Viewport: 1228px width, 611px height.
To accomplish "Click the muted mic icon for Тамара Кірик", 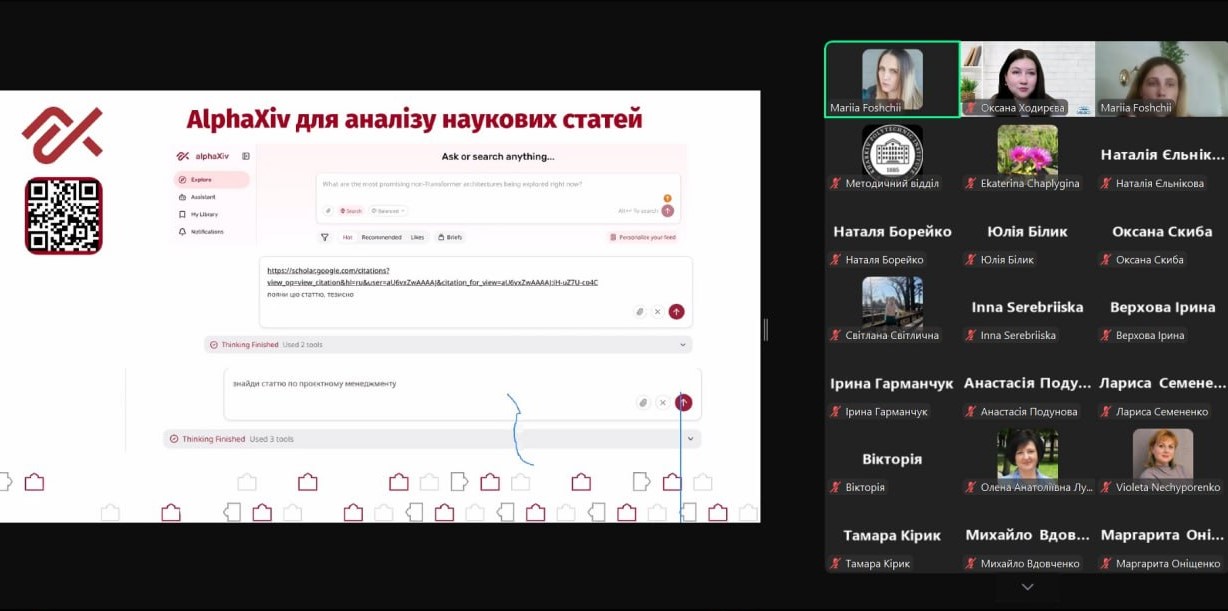I will tap(835, 564).
